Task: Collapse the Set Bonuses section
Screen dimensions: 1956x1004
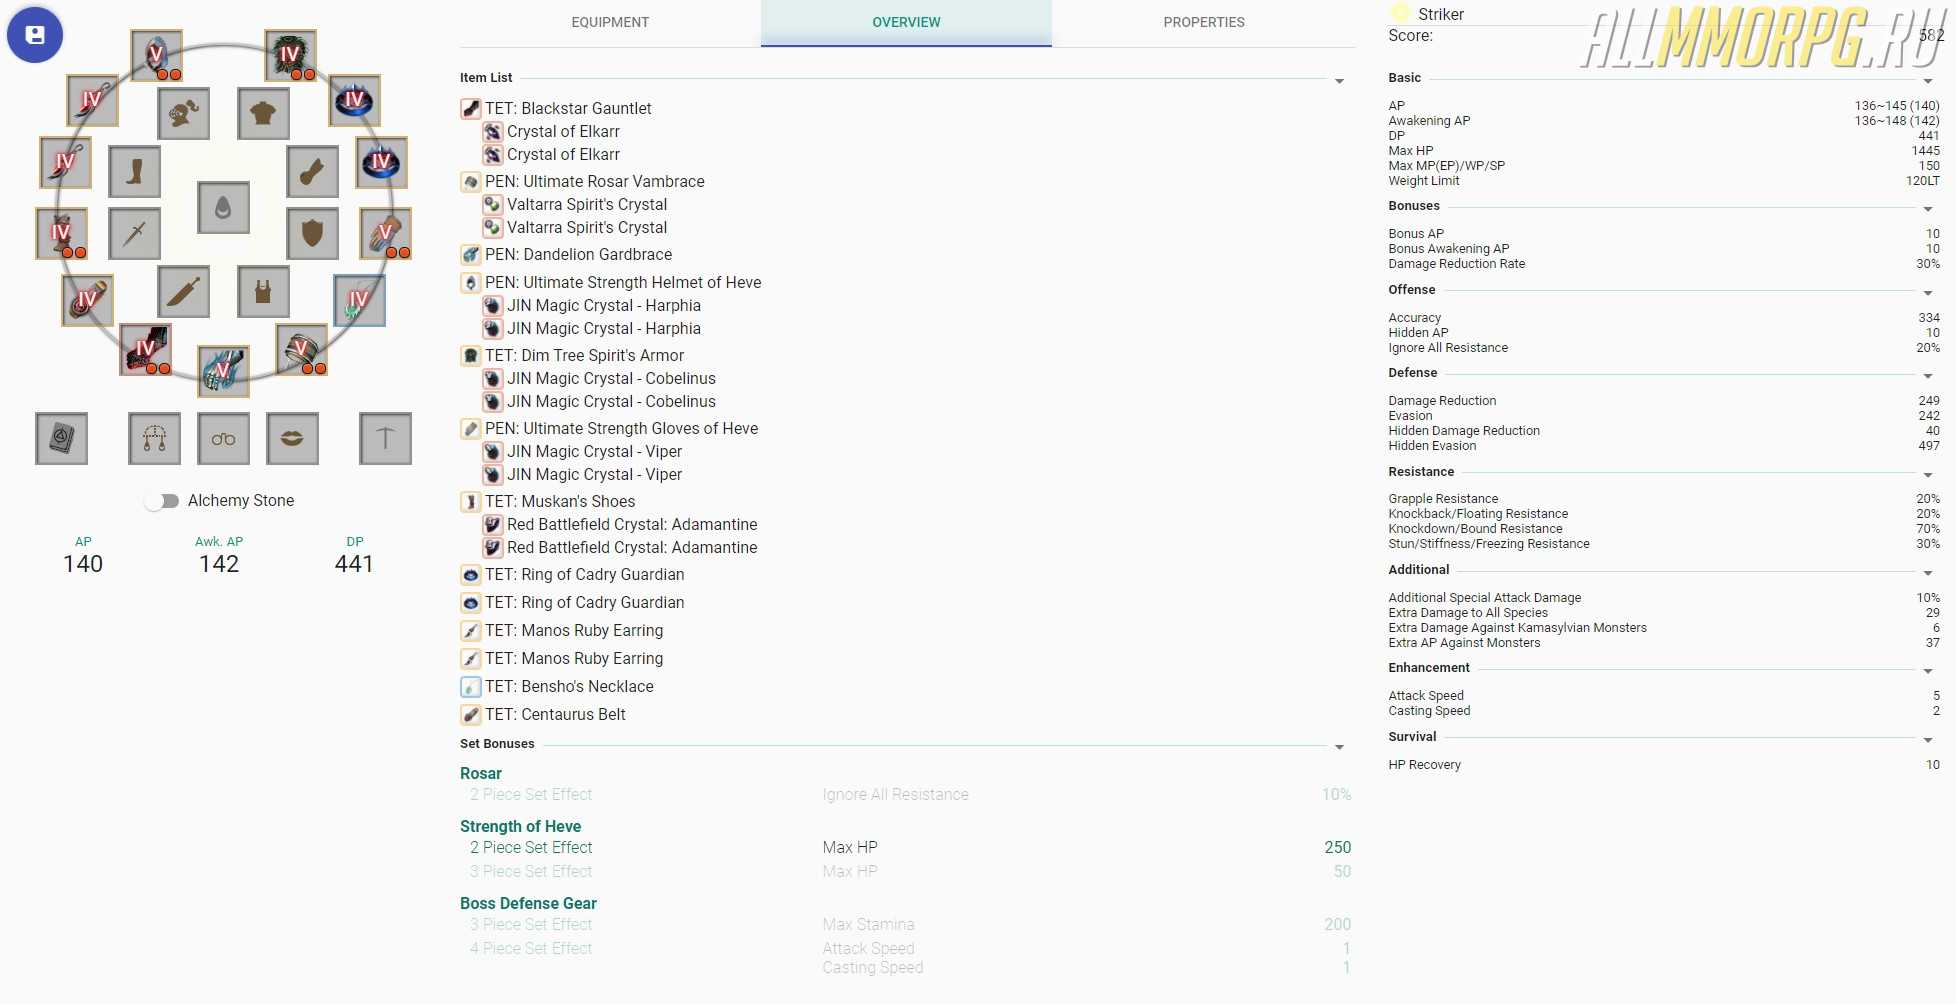Action: (1339, 747)
